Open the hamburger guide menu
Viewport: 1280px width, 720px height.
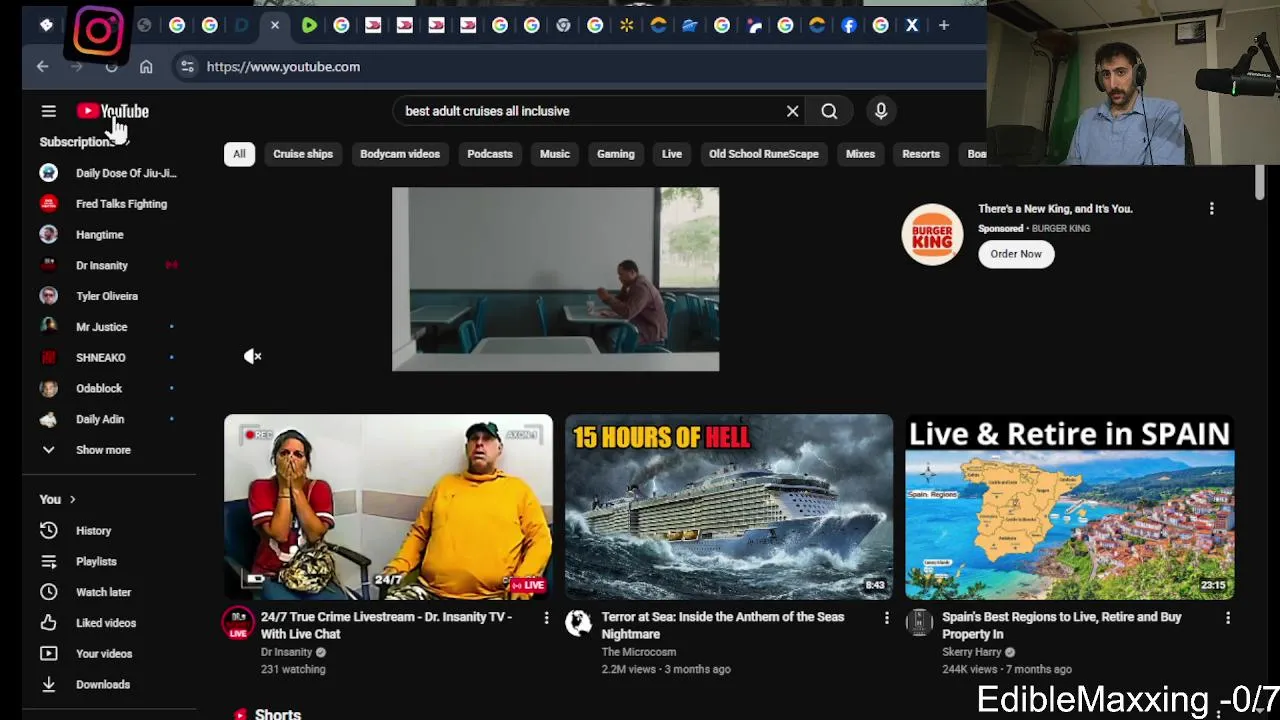[48, 111]
